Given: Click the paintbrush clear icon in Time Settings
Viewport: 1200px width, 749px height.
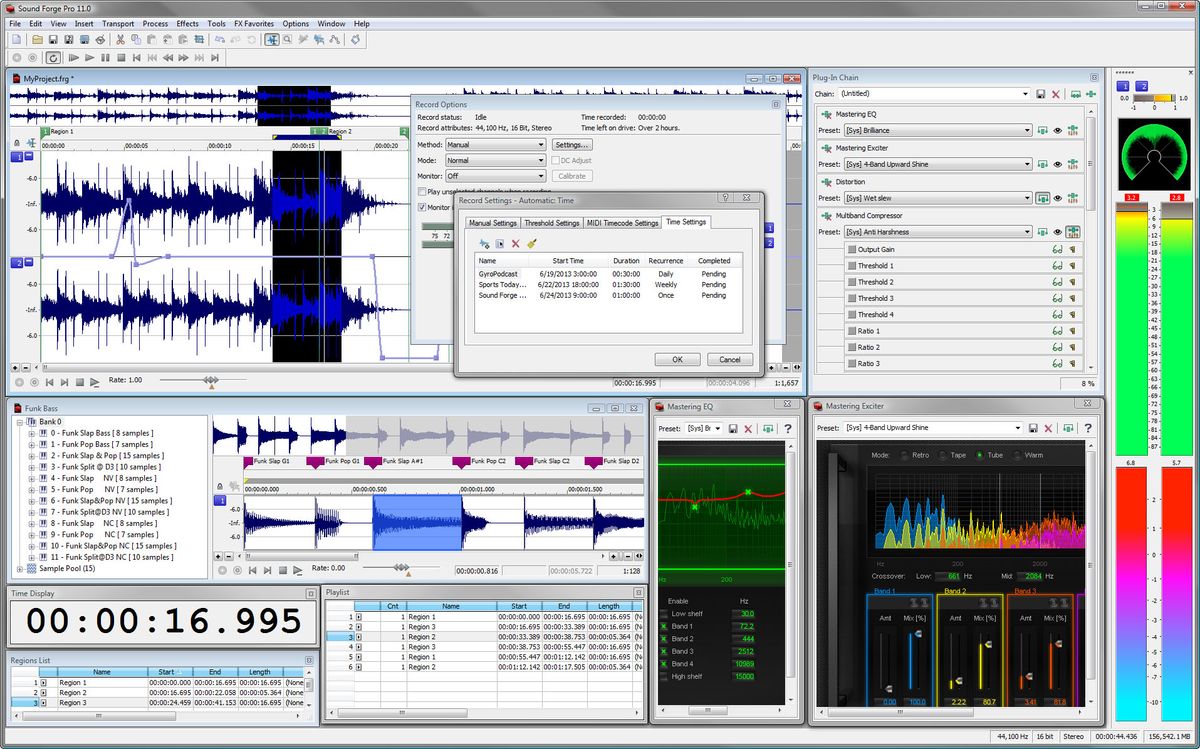Looking at the screenshot, I should tap(531, 242).
